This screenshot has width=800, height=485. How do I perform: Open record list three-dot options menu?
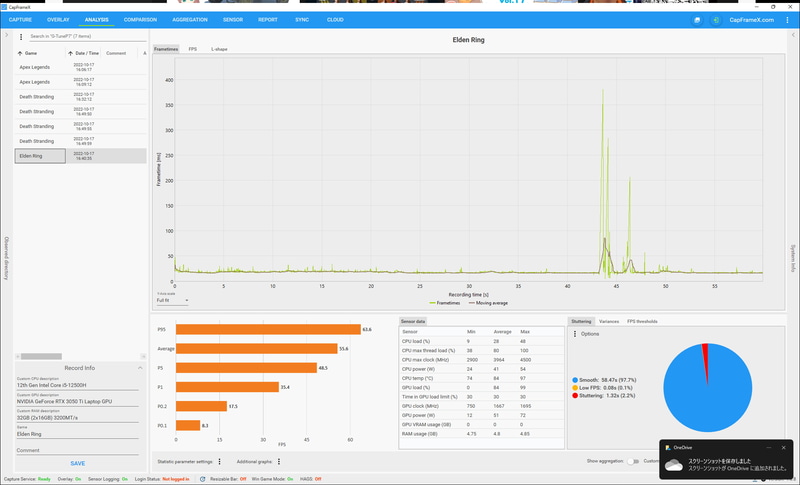tap(21, 37)
